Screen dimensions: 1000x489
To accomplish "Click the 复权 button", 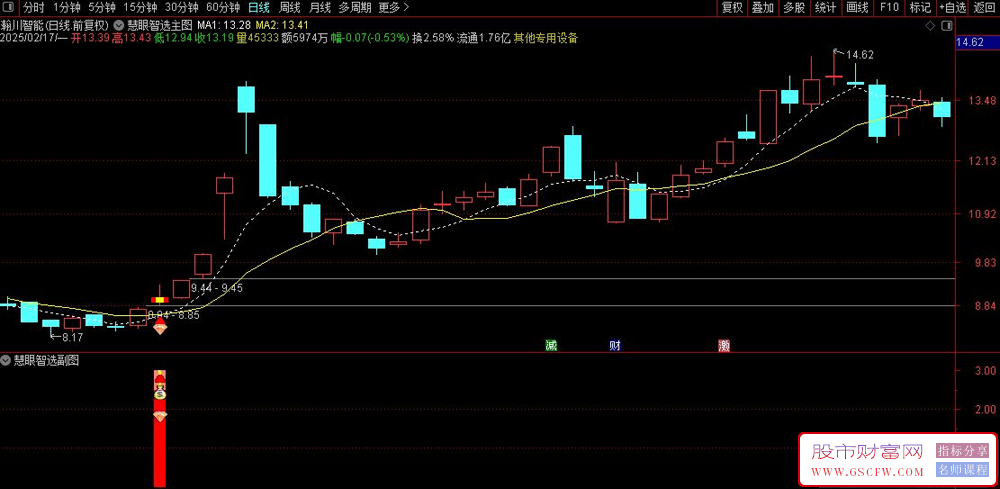I will pyautogui.click(x=732, y=8).
